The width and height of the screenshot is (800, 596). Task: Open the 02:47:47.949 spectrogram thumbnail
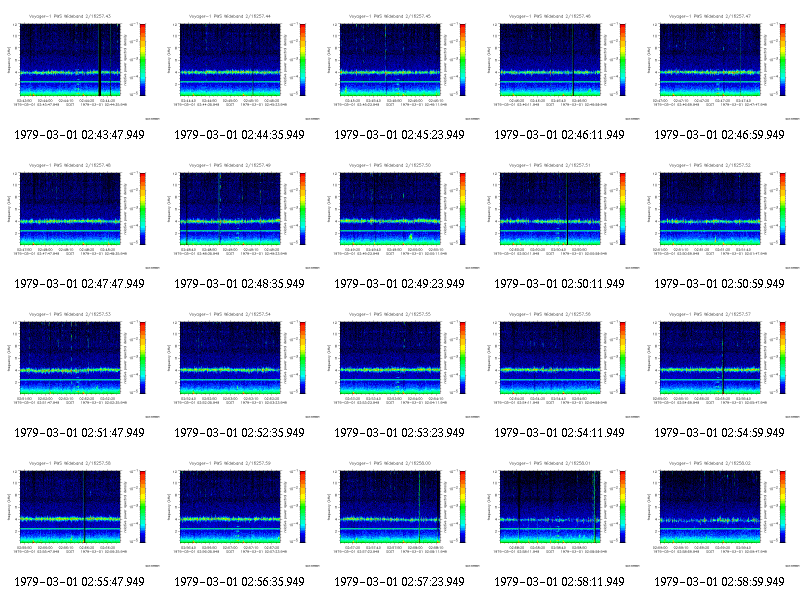coord(80,214)
